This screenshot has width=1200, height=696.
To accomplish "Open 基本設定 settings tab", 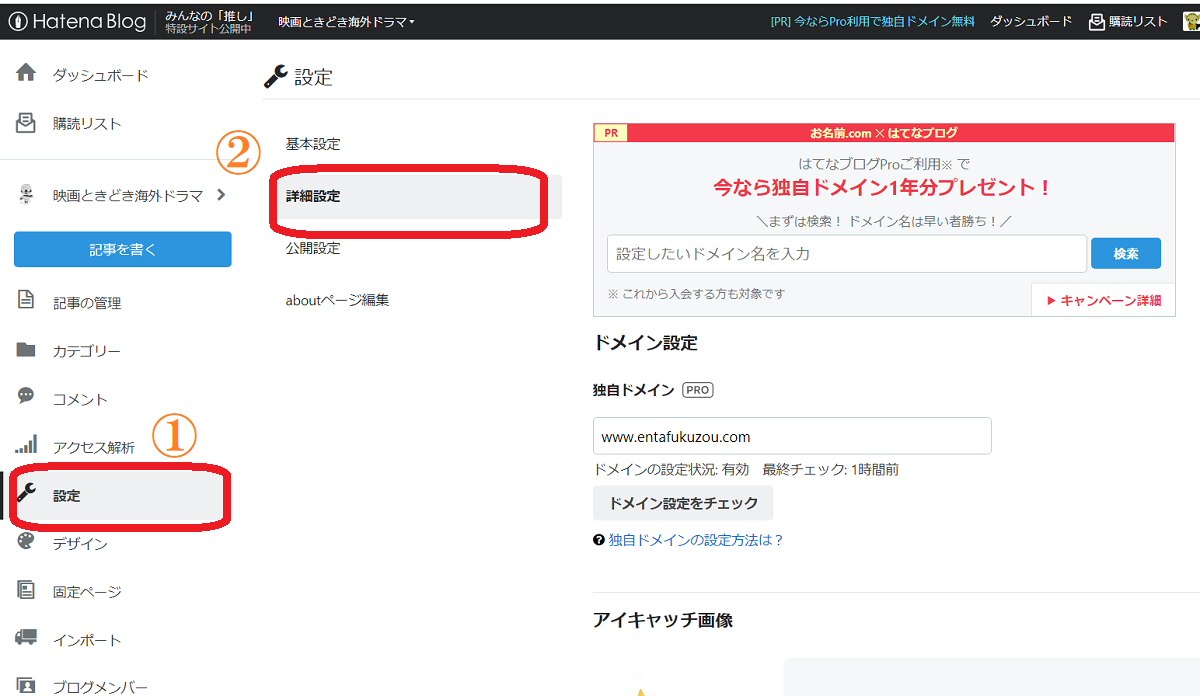I will 313,144.
